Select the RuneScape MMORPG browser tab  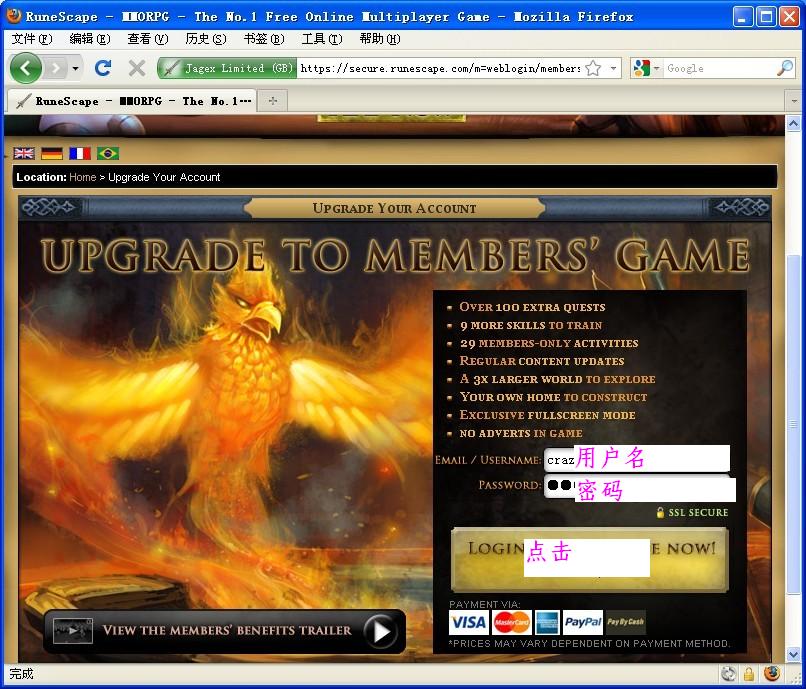(132, 101)
